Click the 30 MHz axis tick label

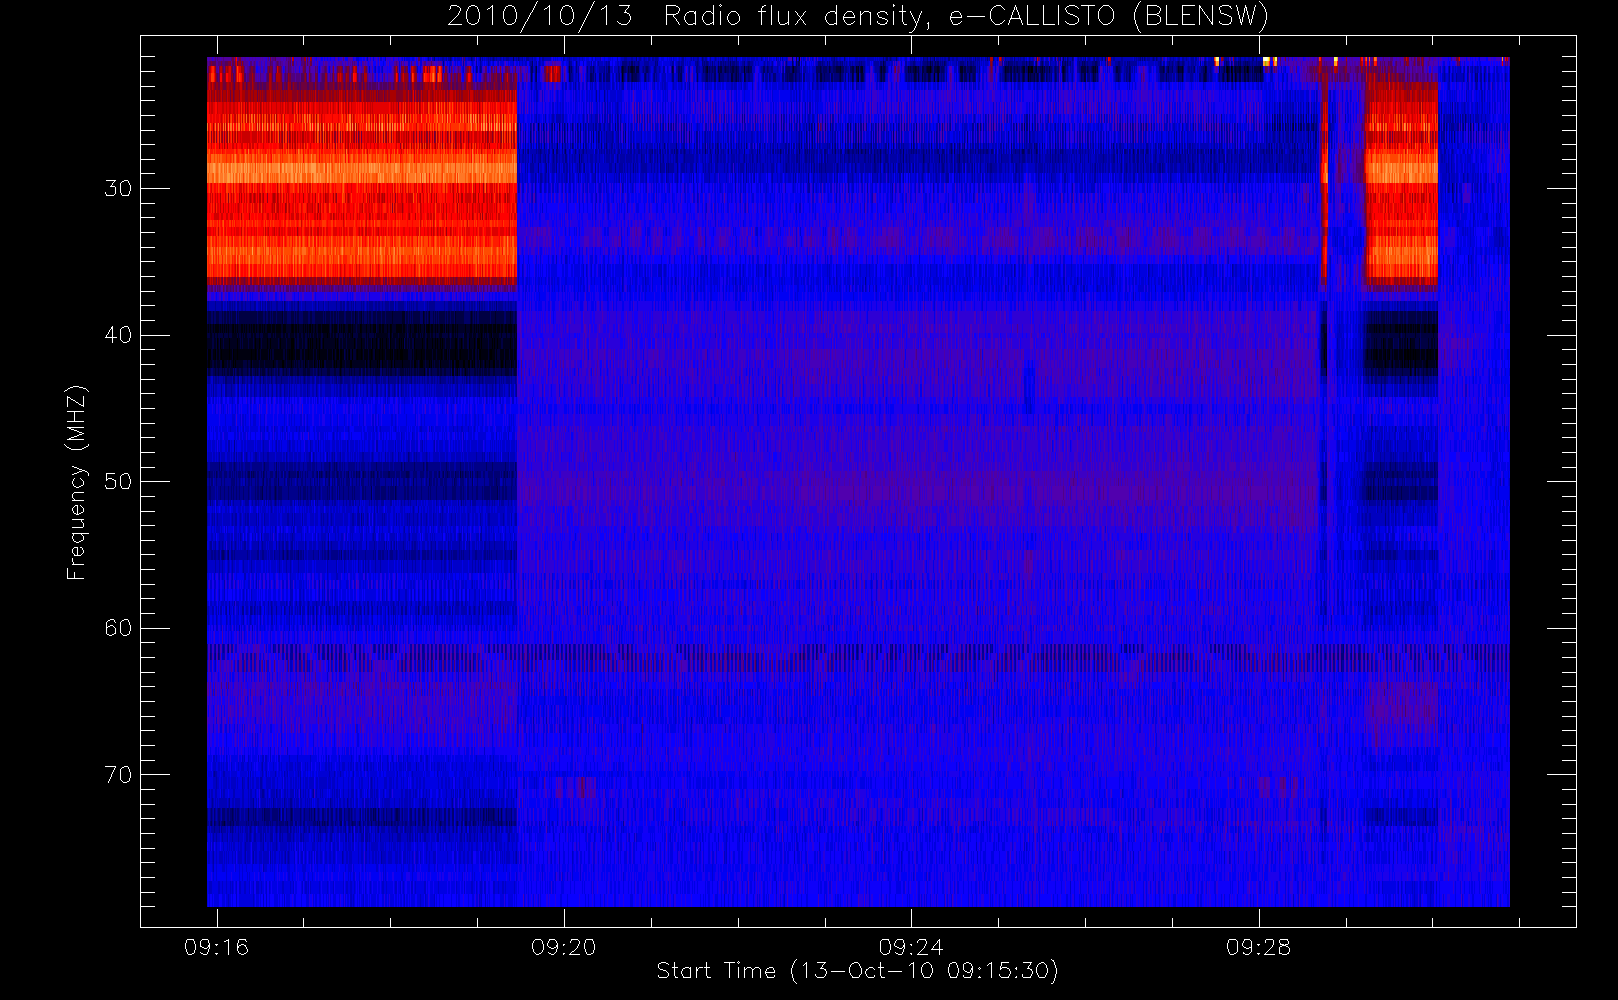pos(118,188)
